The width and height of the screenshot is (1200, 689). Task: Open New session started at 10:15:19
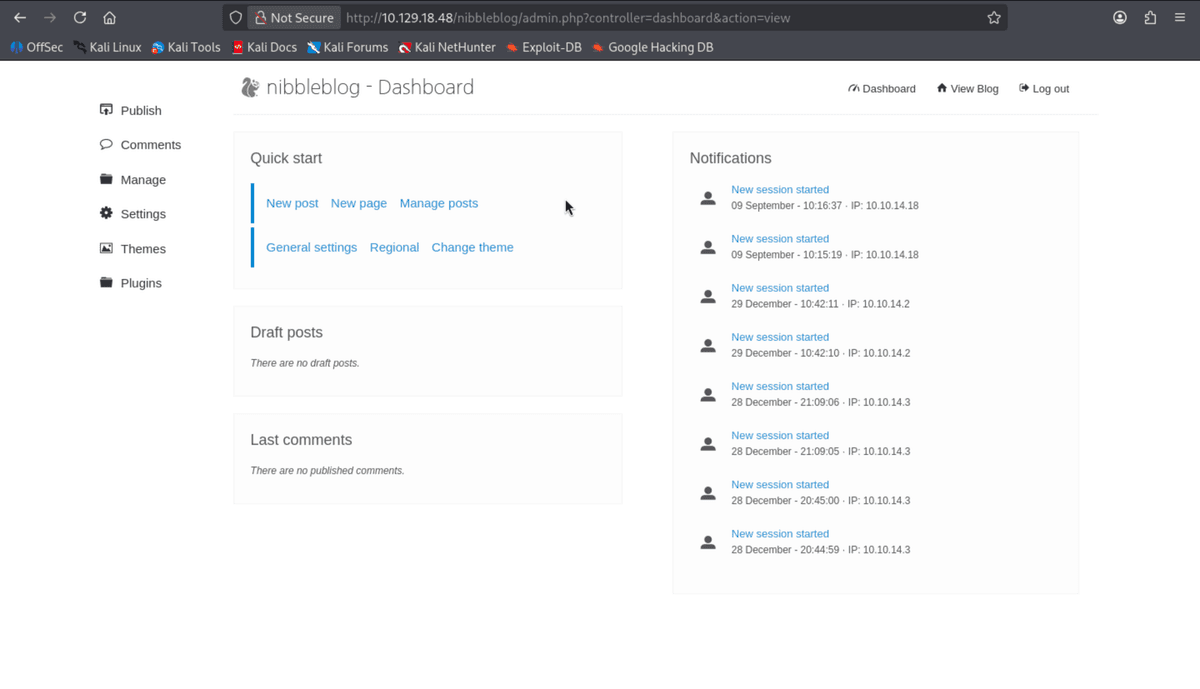(780, 238)
